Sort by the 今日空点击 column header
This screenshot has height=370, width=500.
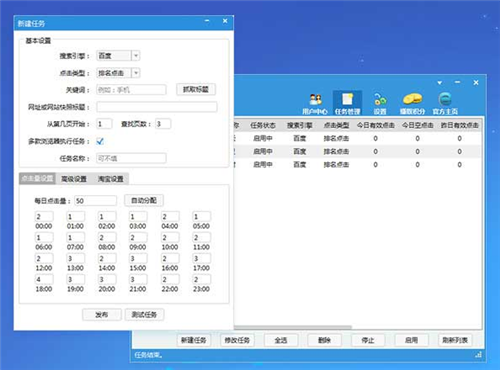(x=417, y=125)
